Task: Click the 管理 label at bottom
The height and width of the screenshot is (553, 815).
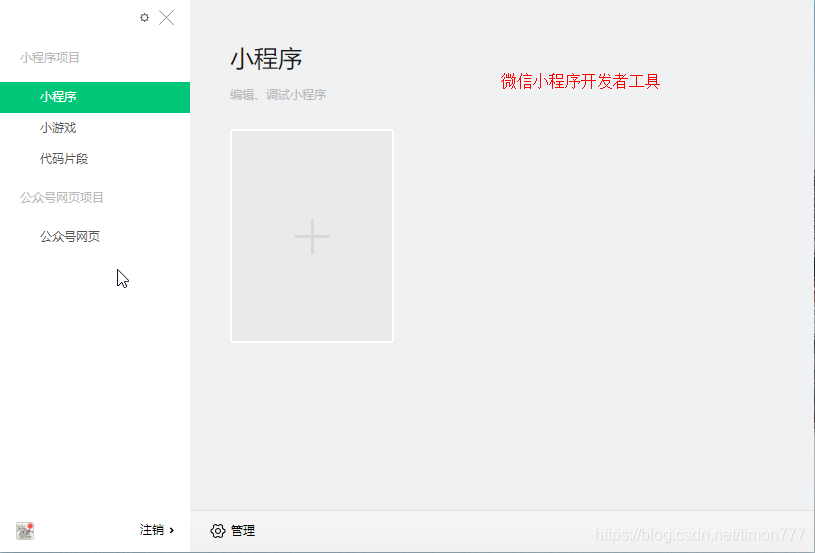Action: tap(243, 531)
